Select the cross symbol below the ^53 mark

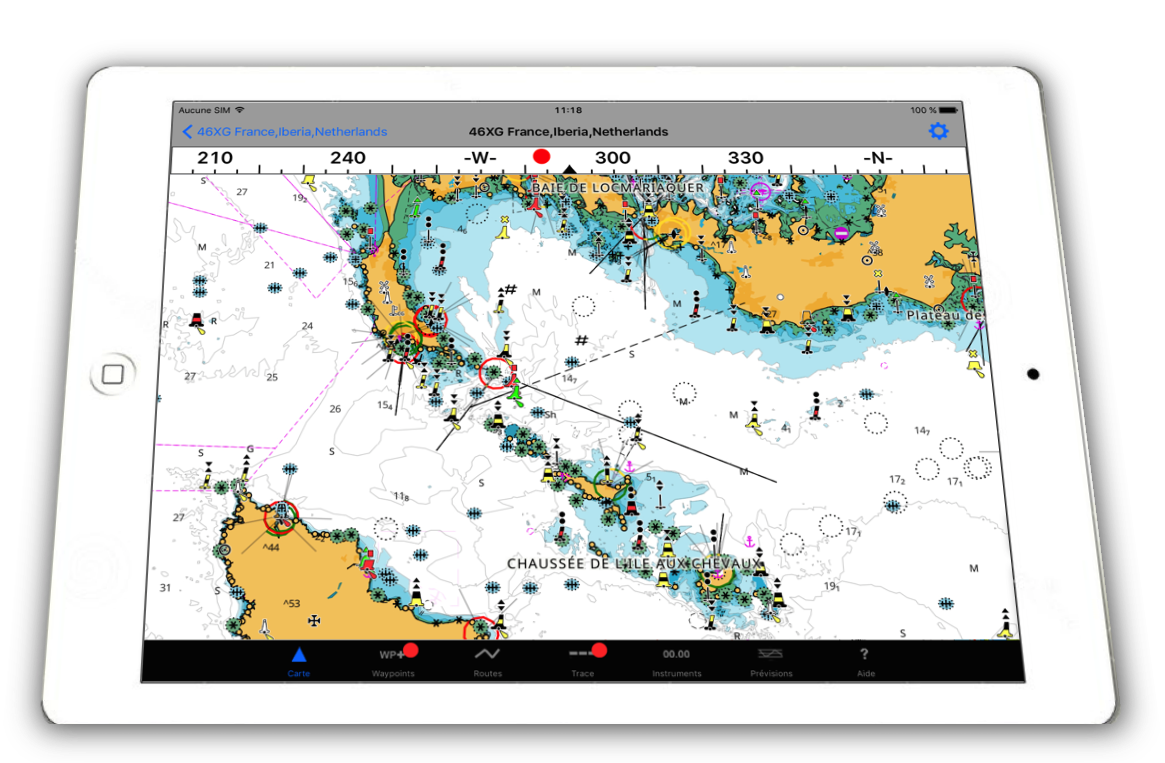(314, 620)
